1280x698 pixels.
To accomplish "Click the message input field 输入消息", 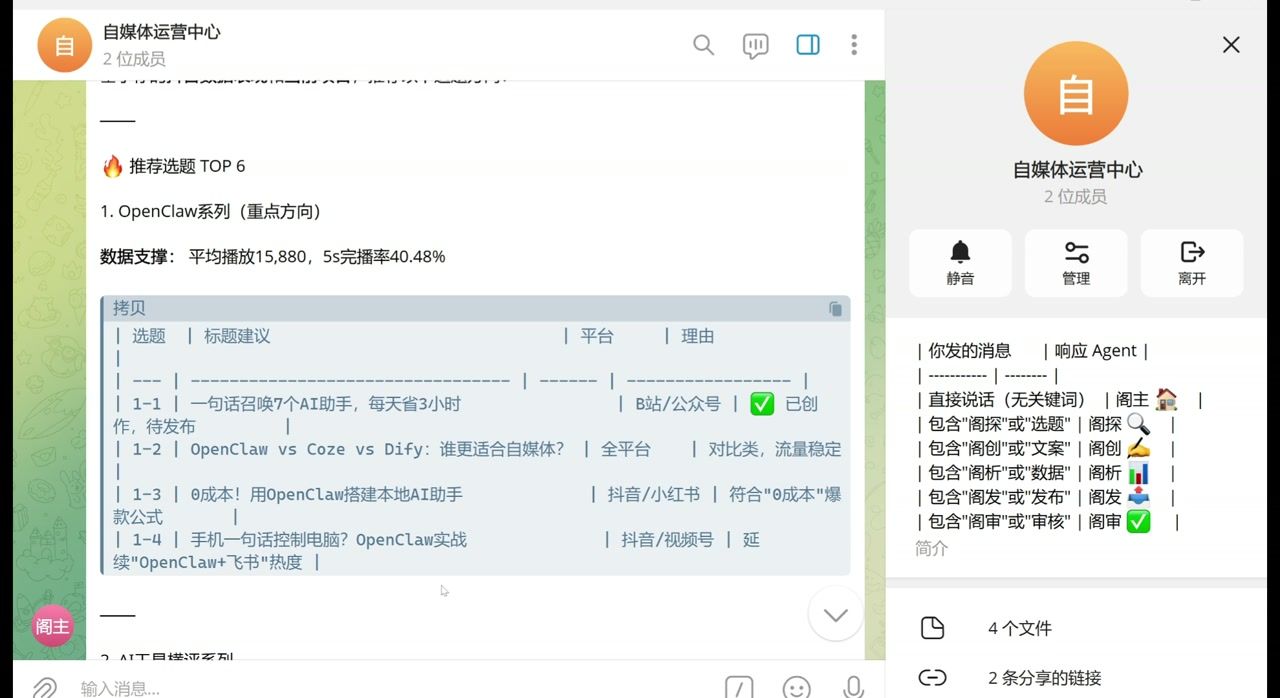I will click(x=300, y=687).
